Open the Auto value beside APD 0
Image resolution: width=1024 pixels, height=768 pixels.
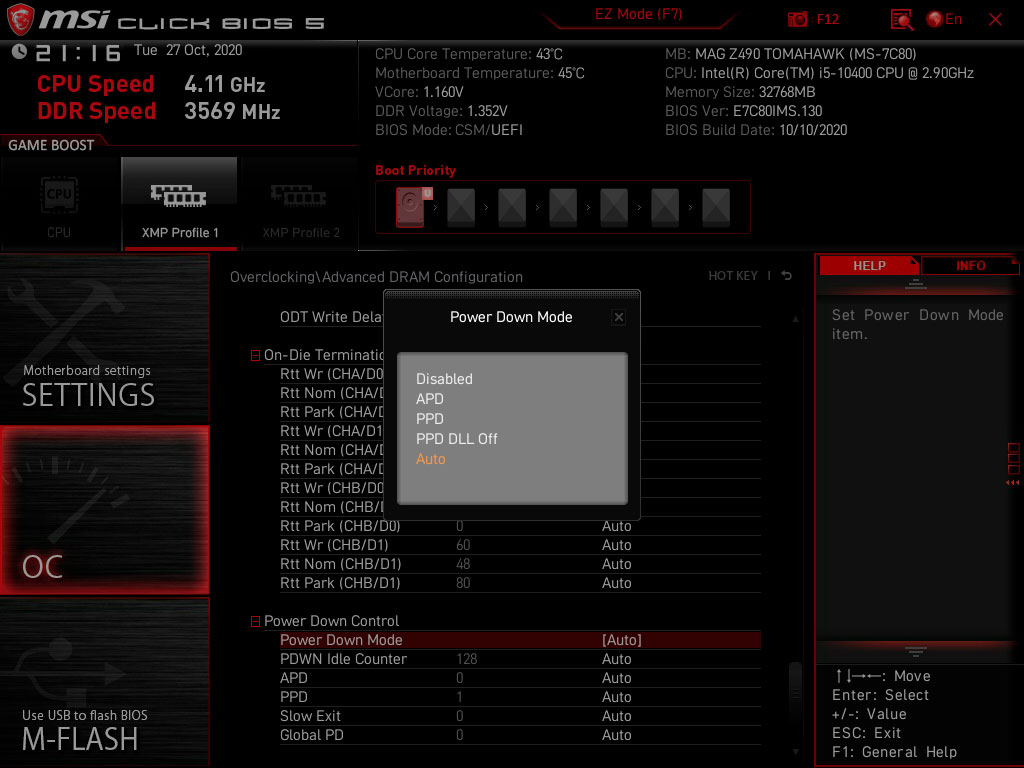tap(616, 678)
